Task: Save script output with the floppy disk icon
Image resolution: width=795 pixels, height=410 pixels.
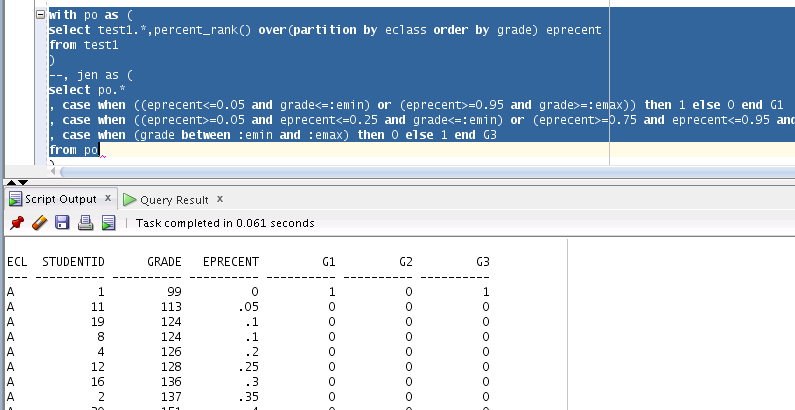Action: (62, 222)
